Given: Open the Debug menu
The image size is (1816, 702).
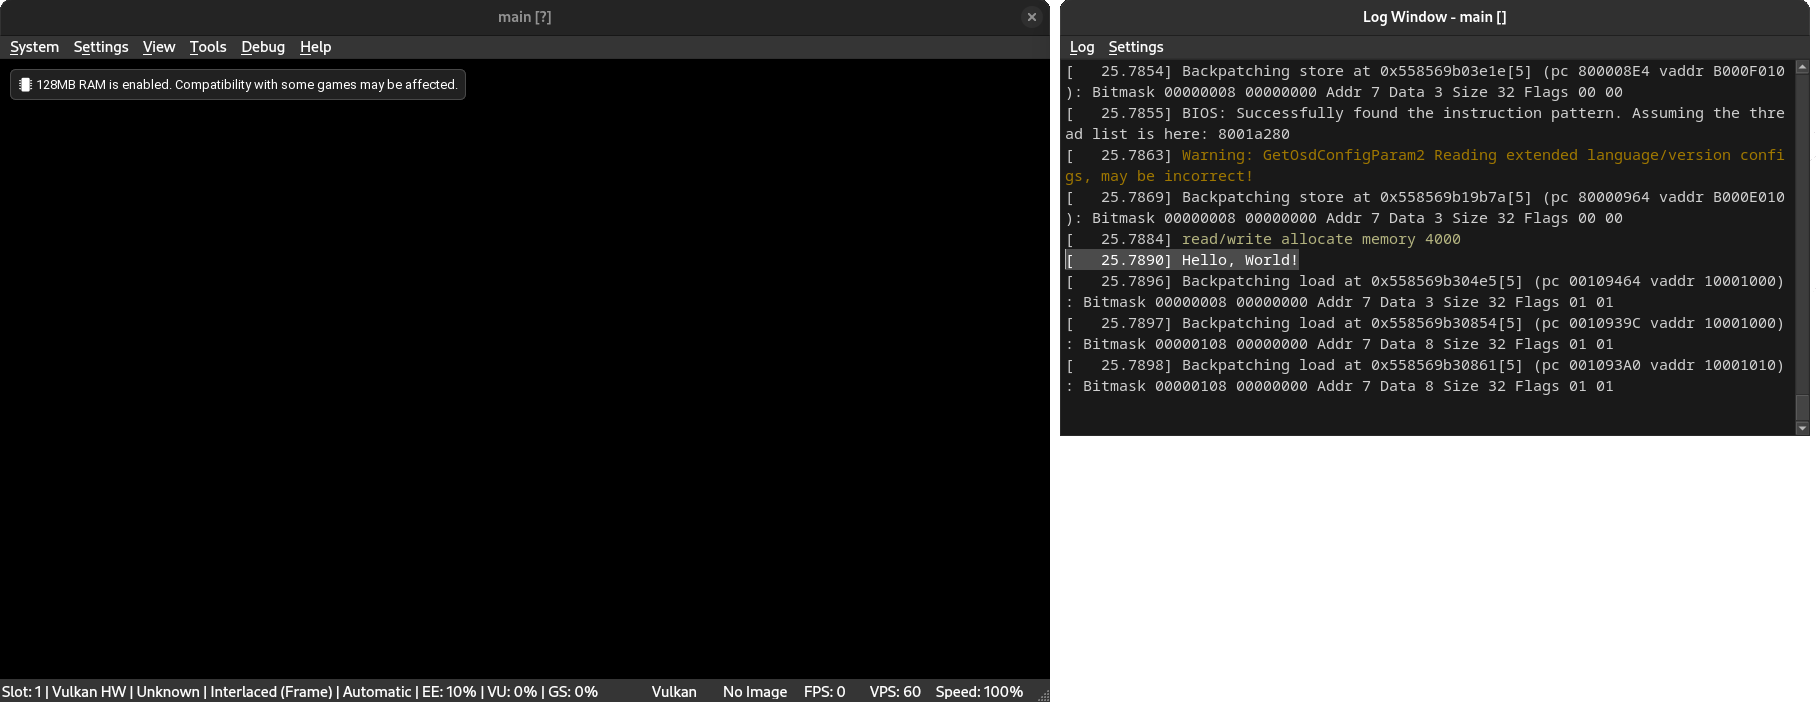Looking at the screenshot, I should pos(263,47).
